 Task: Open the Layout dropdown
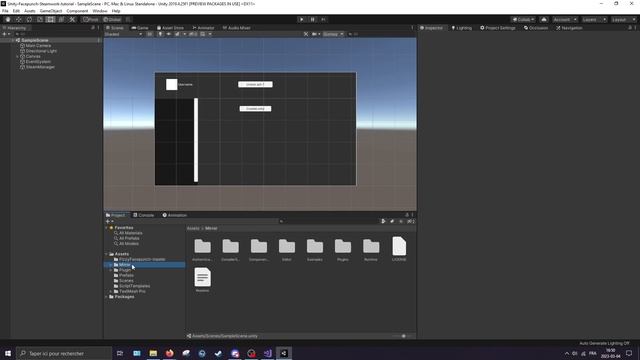[x=624, y=20]
